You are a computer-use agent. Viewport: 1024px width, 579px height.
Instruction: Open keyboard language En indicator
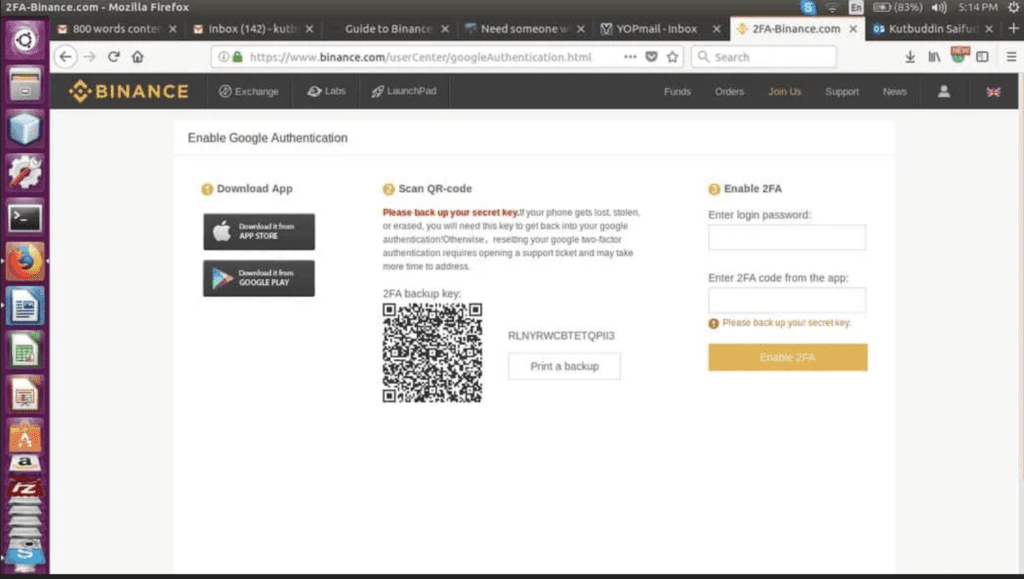[856, 7]
